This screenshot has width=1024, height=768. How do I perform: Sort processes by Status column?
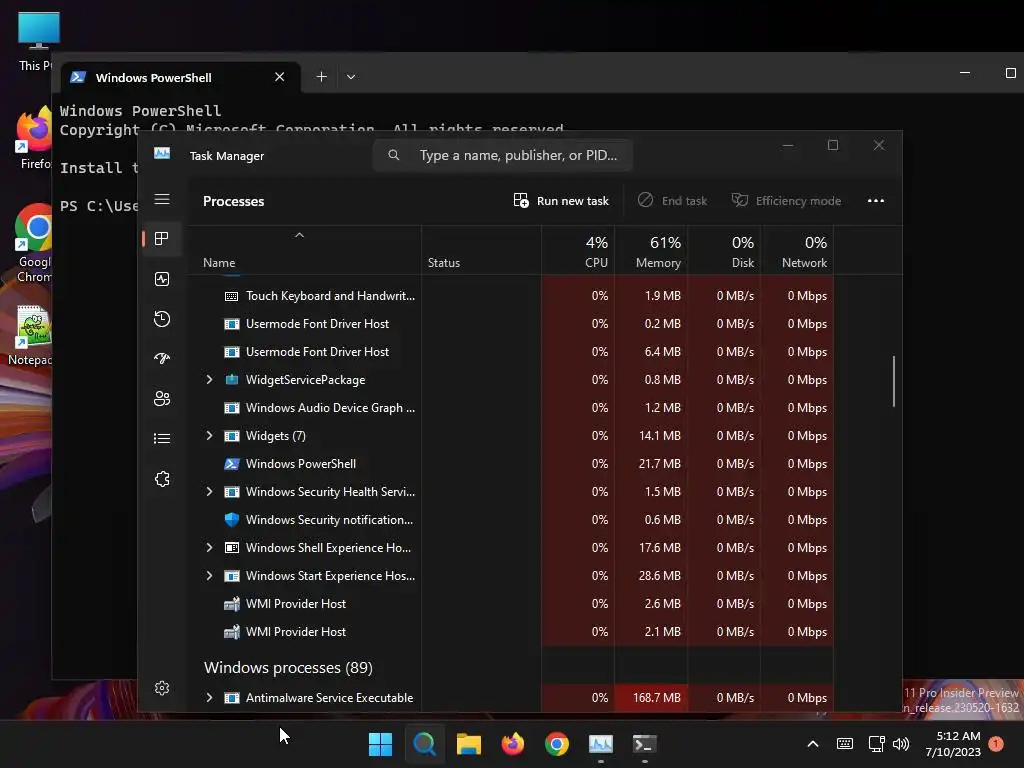click(481, 251)
